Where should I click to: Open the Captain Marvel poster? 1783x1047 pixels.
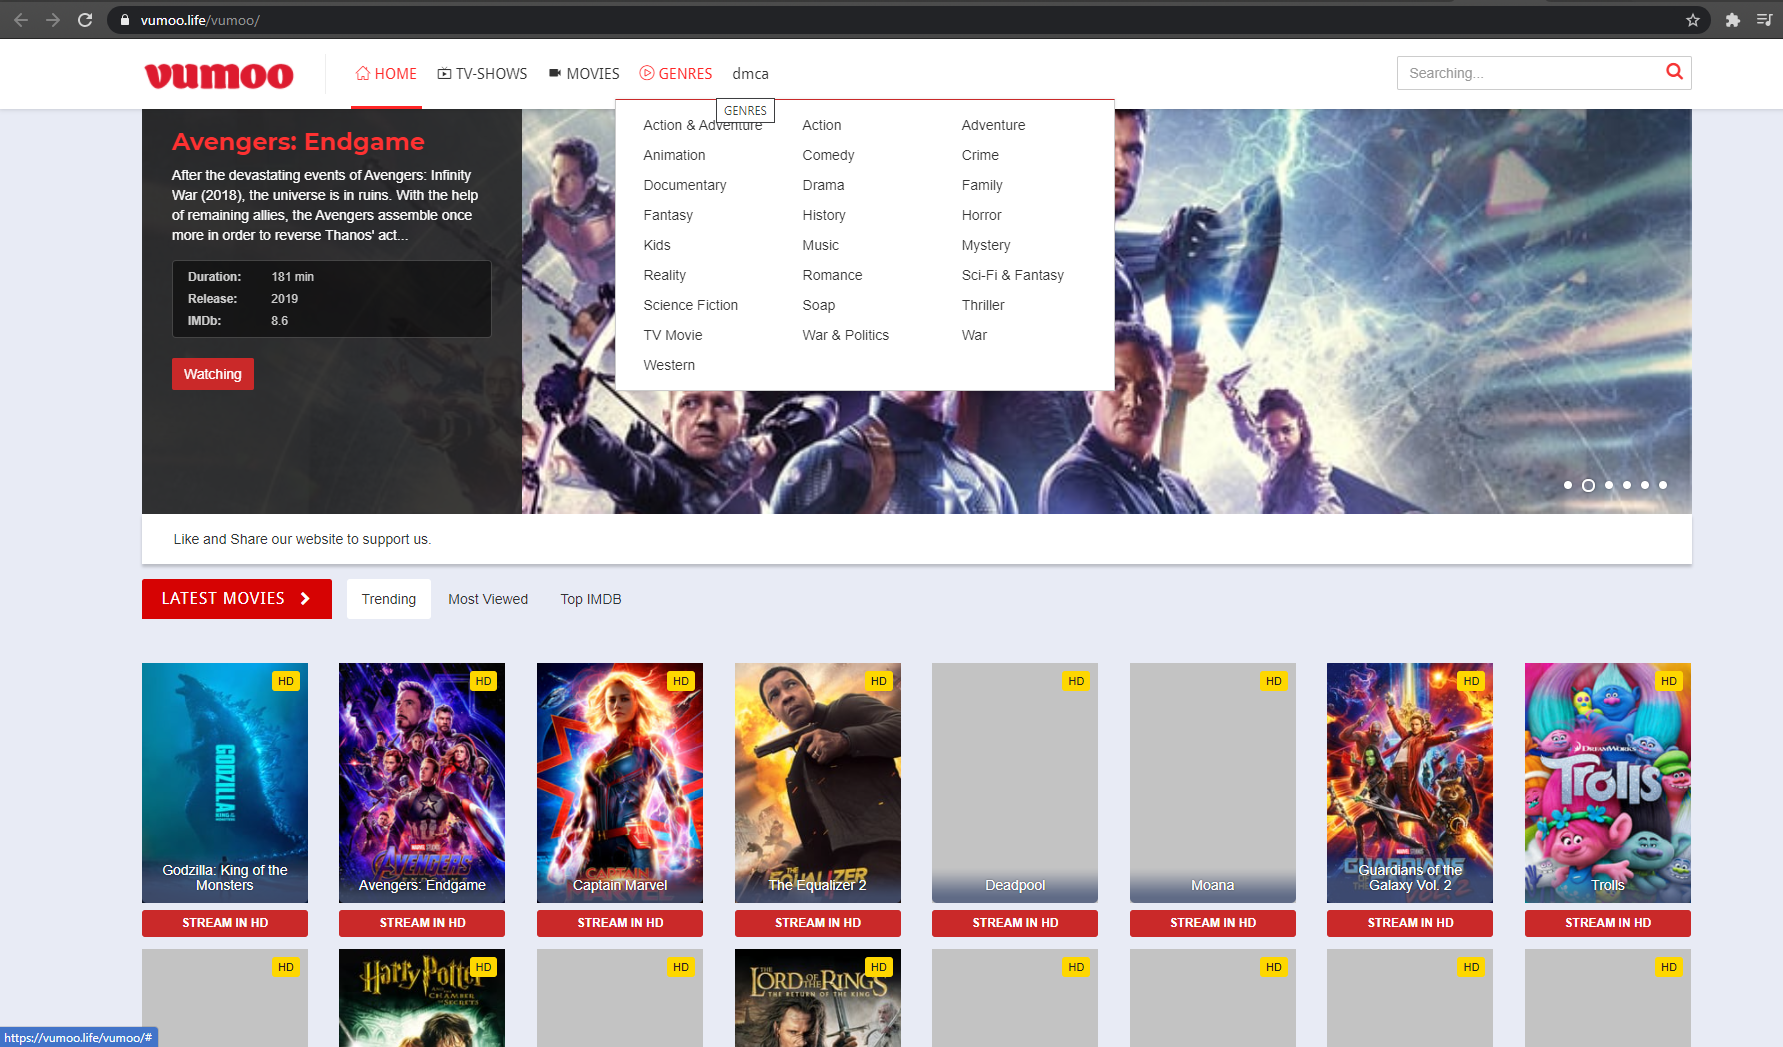tap(620, 783)
